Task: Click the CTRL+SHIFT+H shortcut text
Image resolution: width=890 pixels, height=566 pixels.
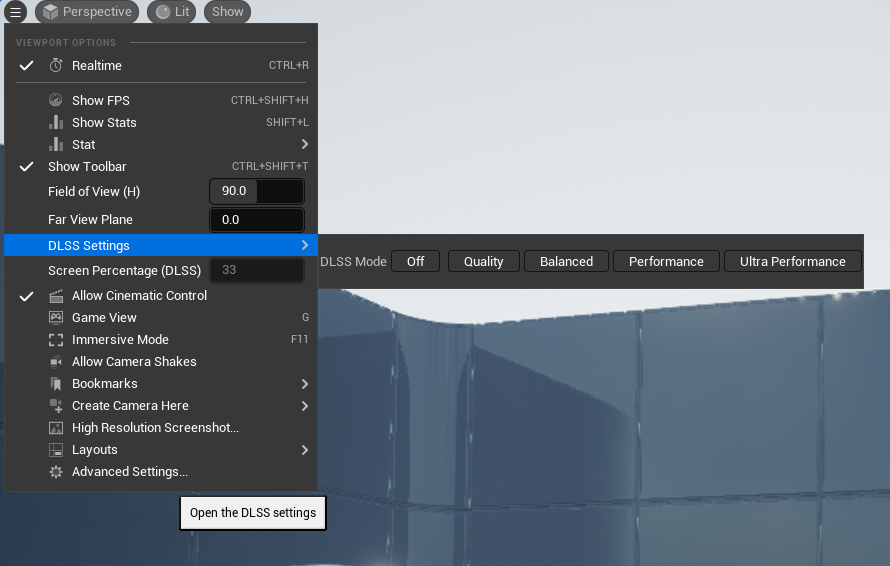Action: coord(270,100)
